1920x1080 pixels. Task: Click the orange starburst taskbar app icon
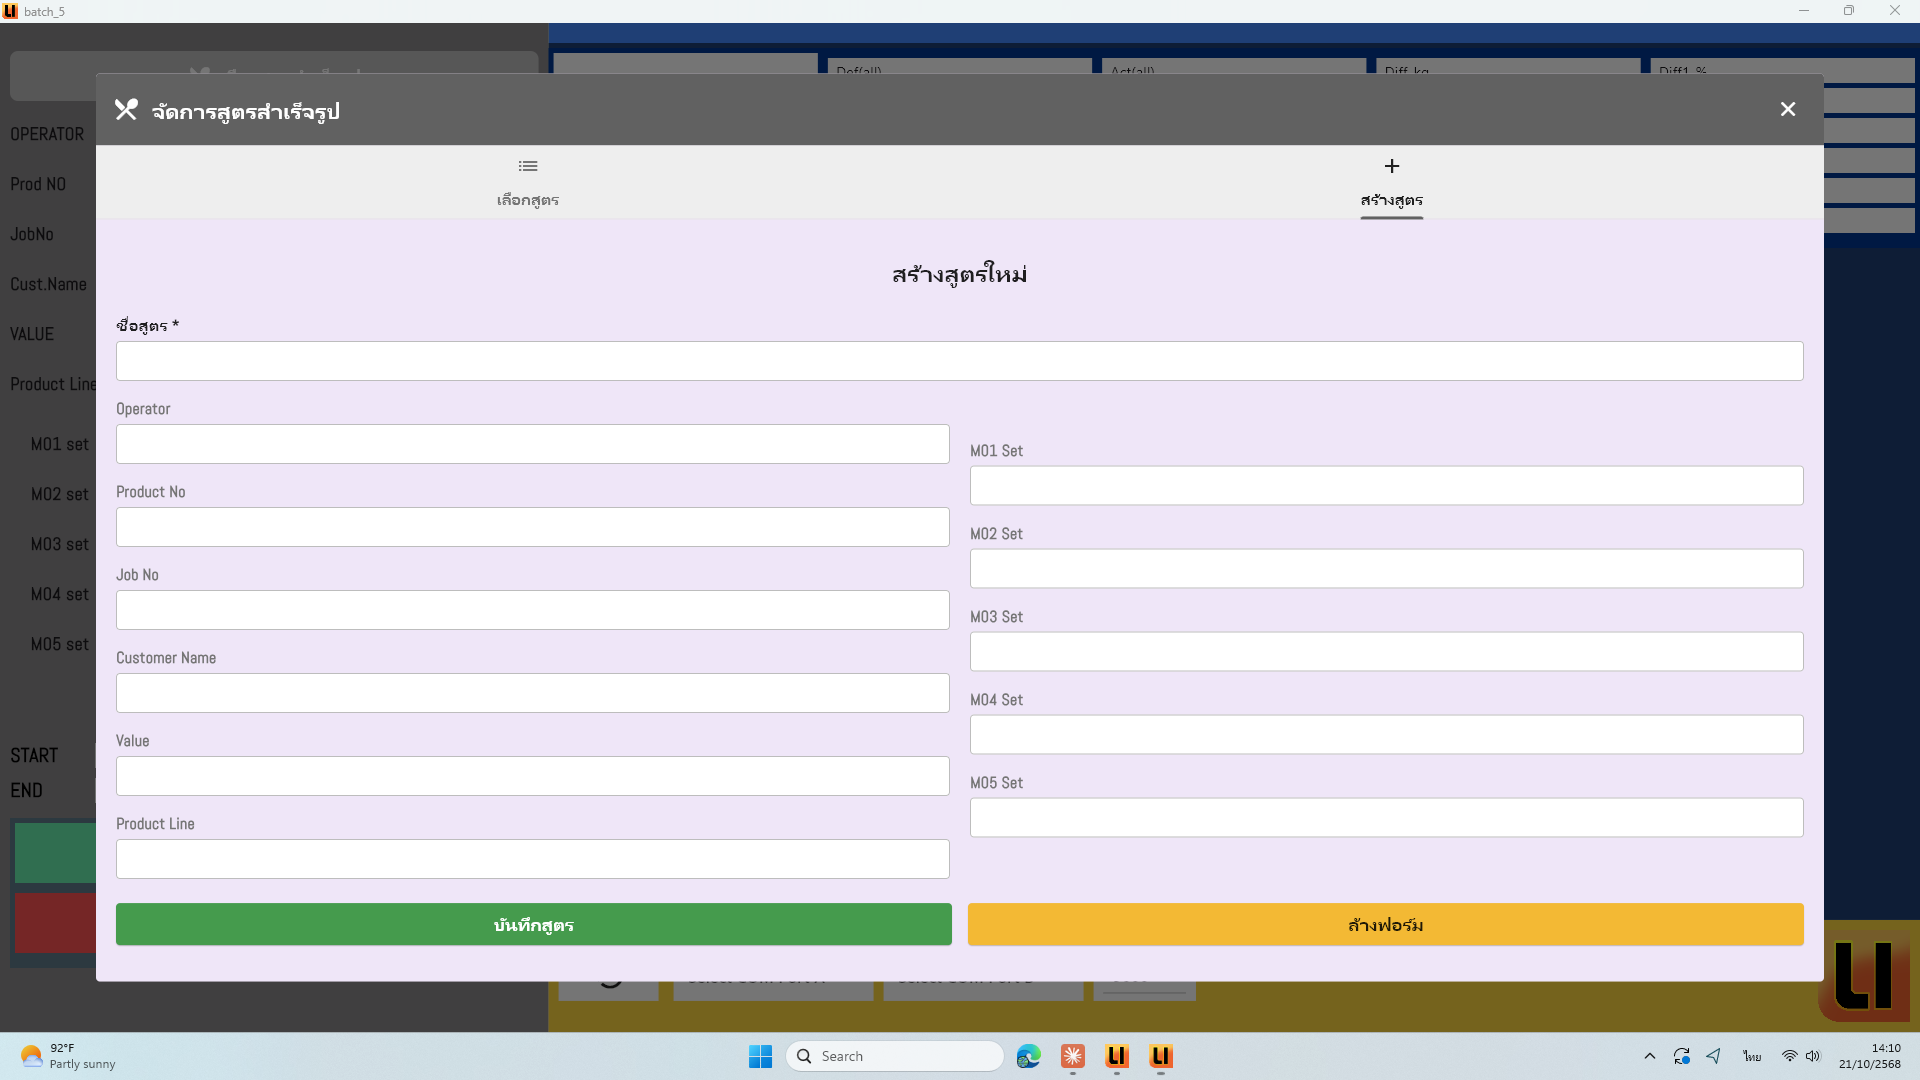1072,1056
